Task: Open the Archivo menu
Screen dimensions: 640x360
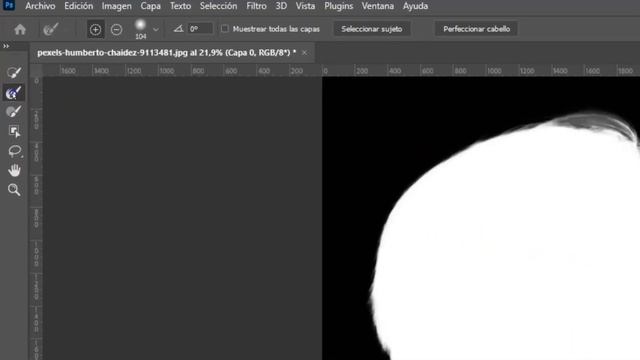Action: tap(40, 6)
